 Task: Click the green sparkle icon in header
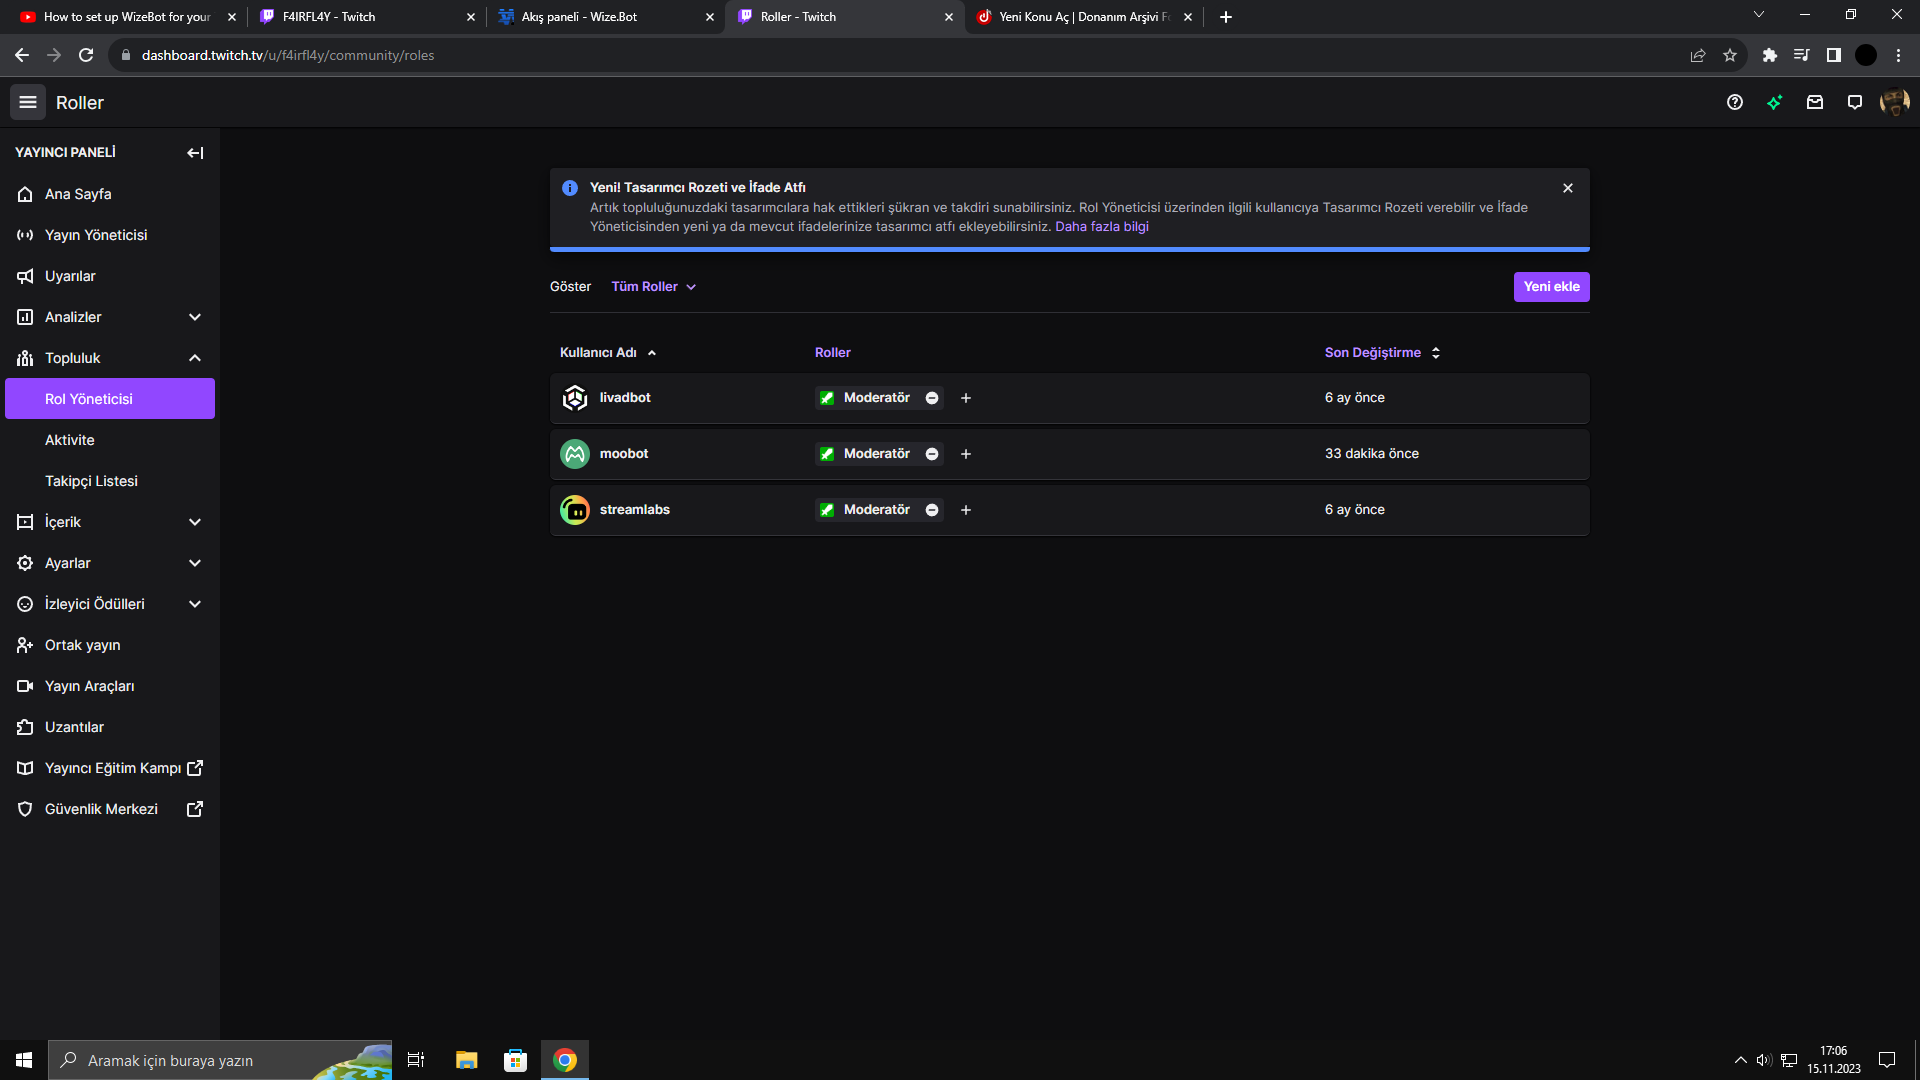(1775, 102)
